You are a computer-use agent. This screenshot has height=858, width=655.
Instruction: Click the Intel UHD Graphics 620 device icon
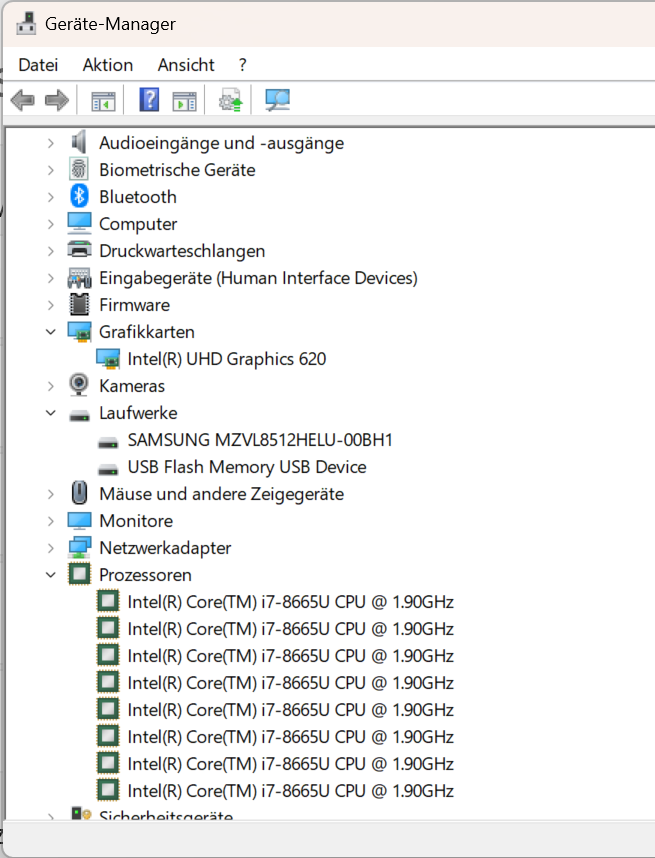108,358
